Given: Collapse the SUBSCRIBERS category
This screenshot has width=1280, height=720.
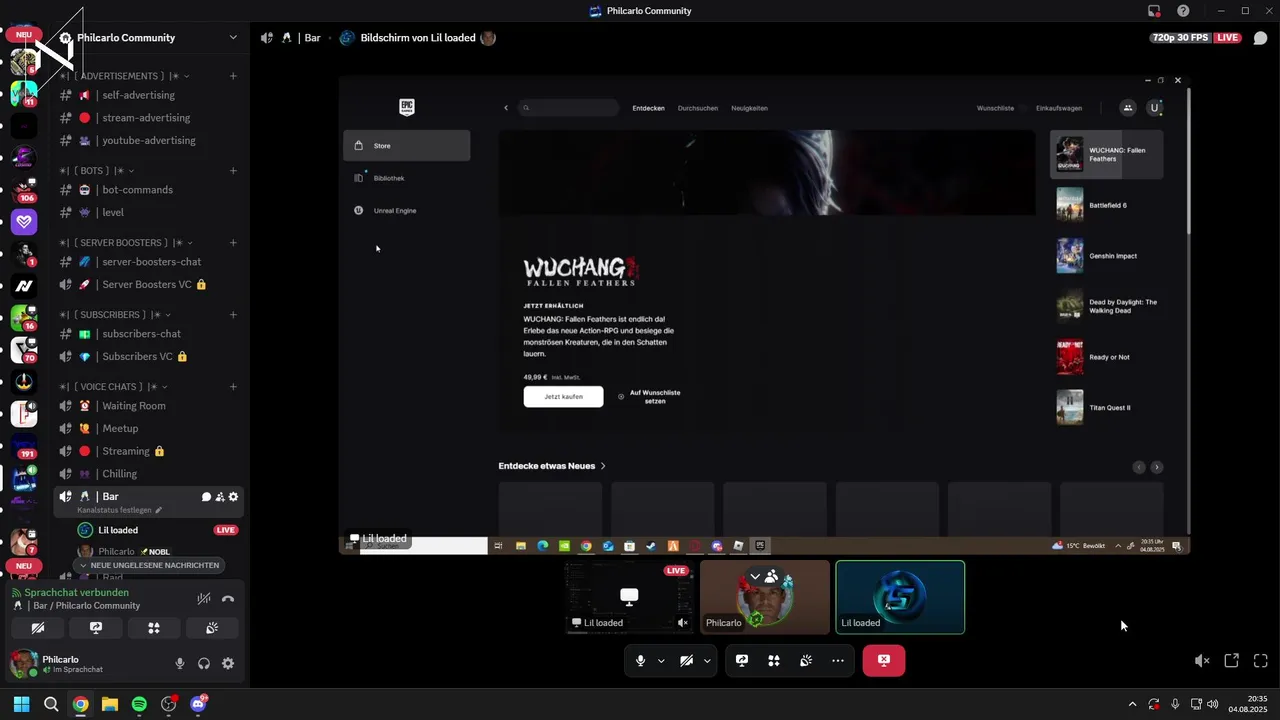Looking at the screenshot, I should 115,315.
